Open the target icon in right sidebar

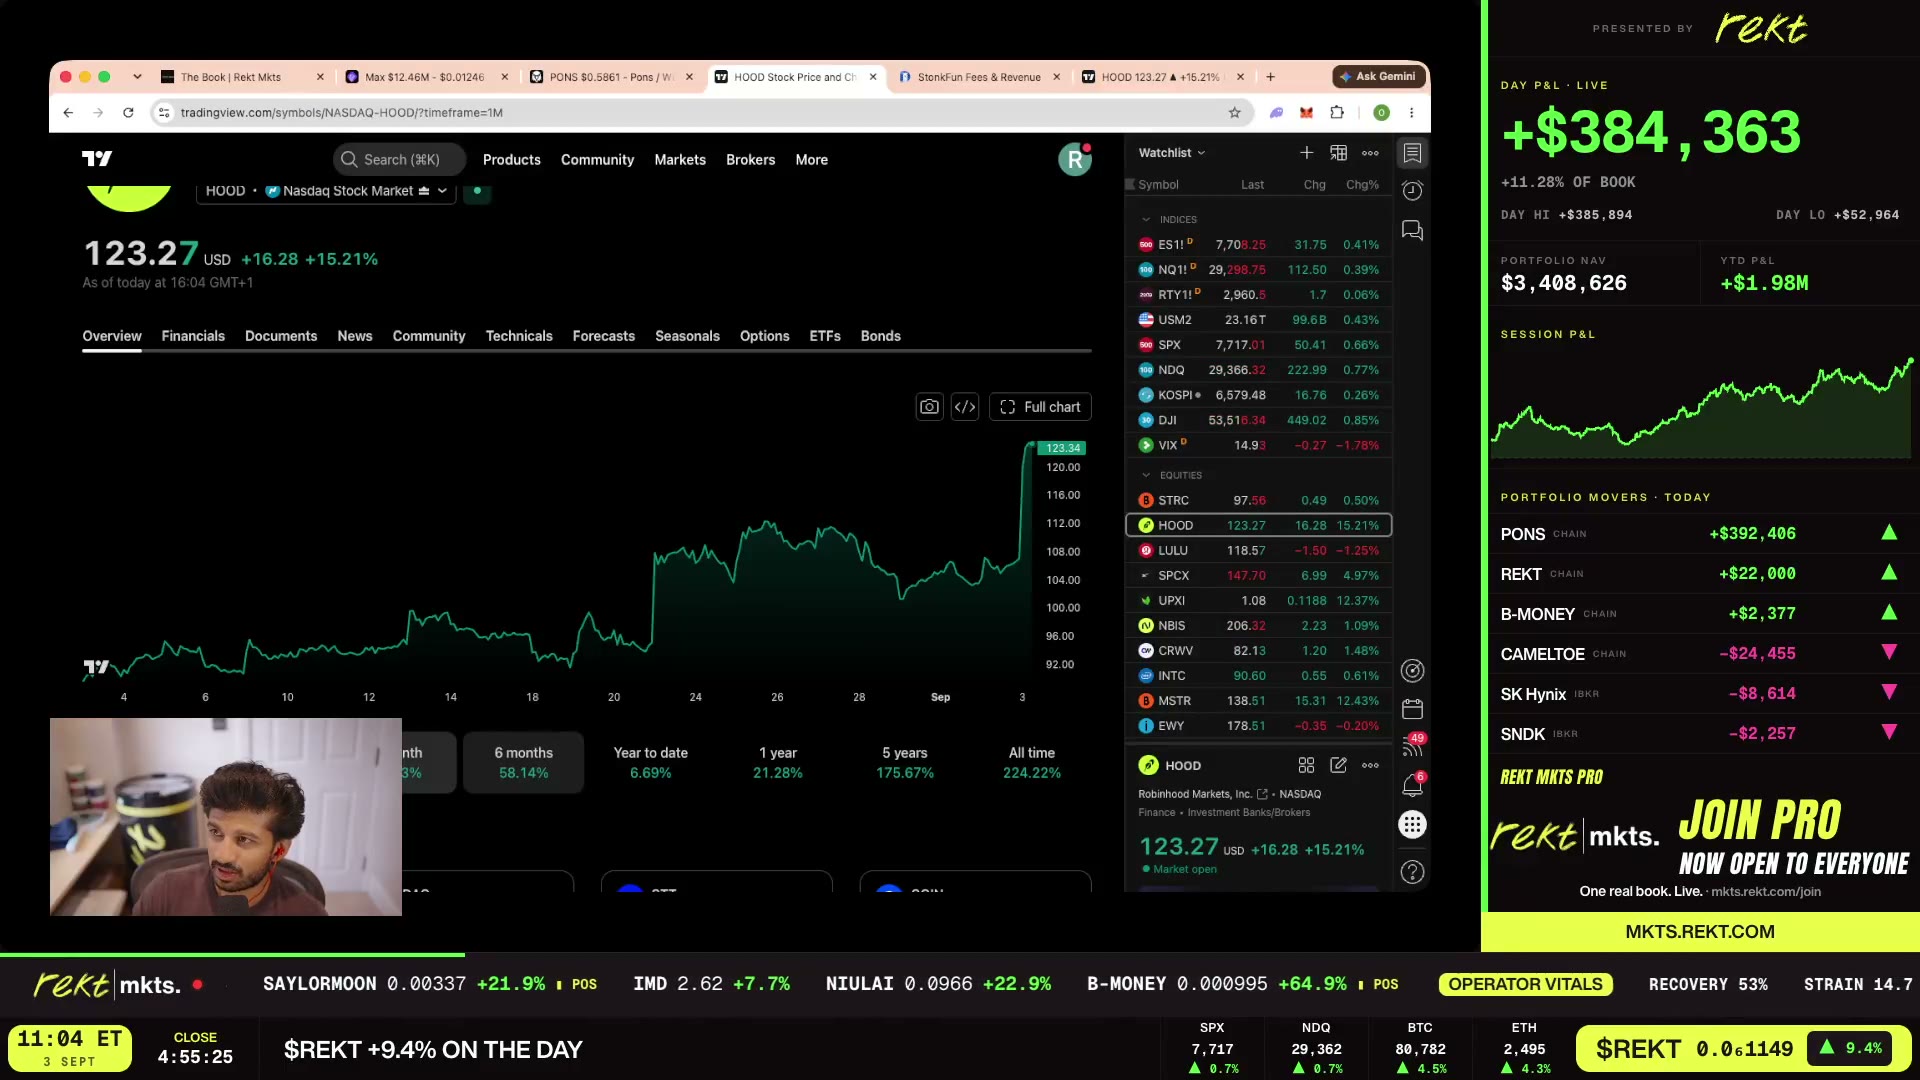(x=1412, y=671)
